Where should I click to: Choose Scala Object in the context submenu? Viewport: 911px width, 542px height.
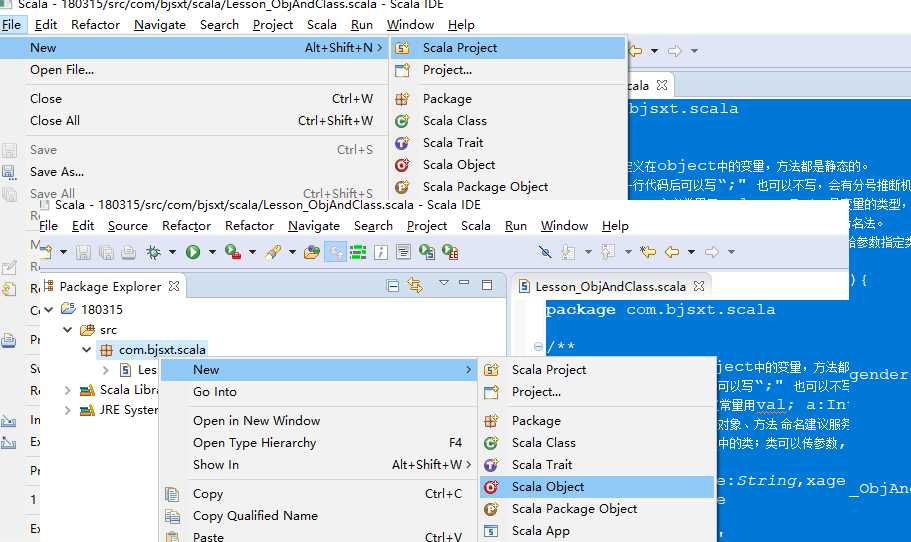click(x=597, y=487)
